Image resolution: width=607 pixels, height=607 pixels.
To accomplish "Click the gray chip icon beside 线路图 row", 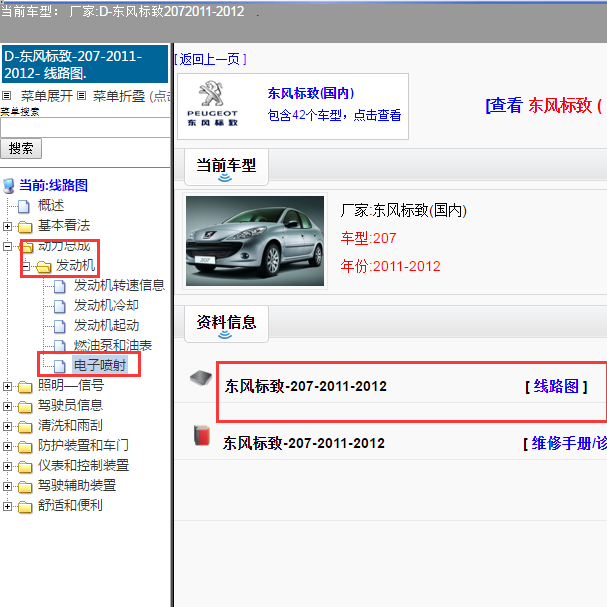I will (201, 378).
